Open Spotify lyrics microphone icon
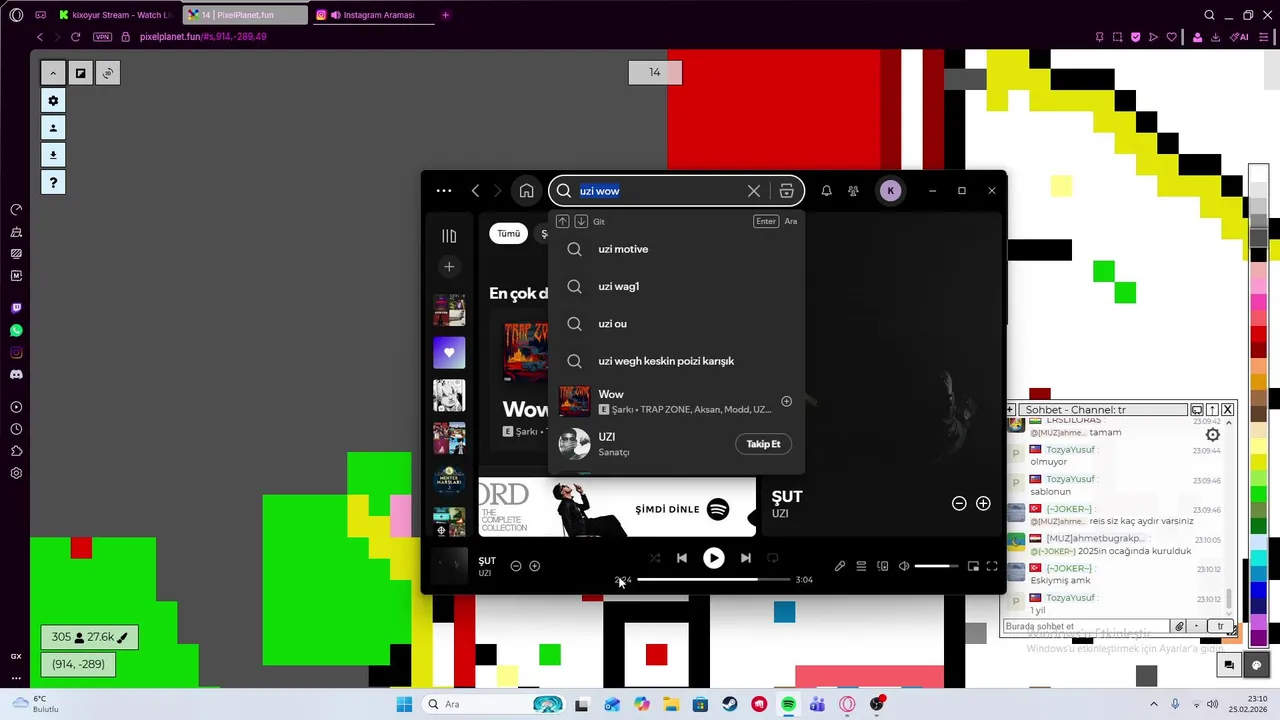 click(840, 566)
